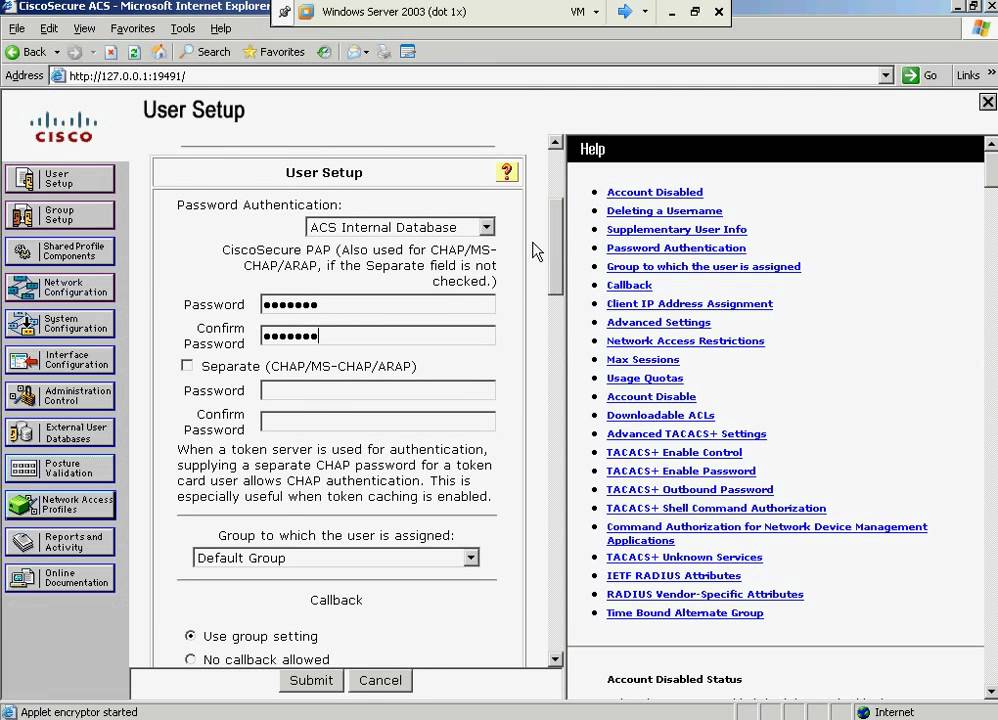Open the View menu
The width and height of the screenshot is (998, 720).
pos(84,29)
